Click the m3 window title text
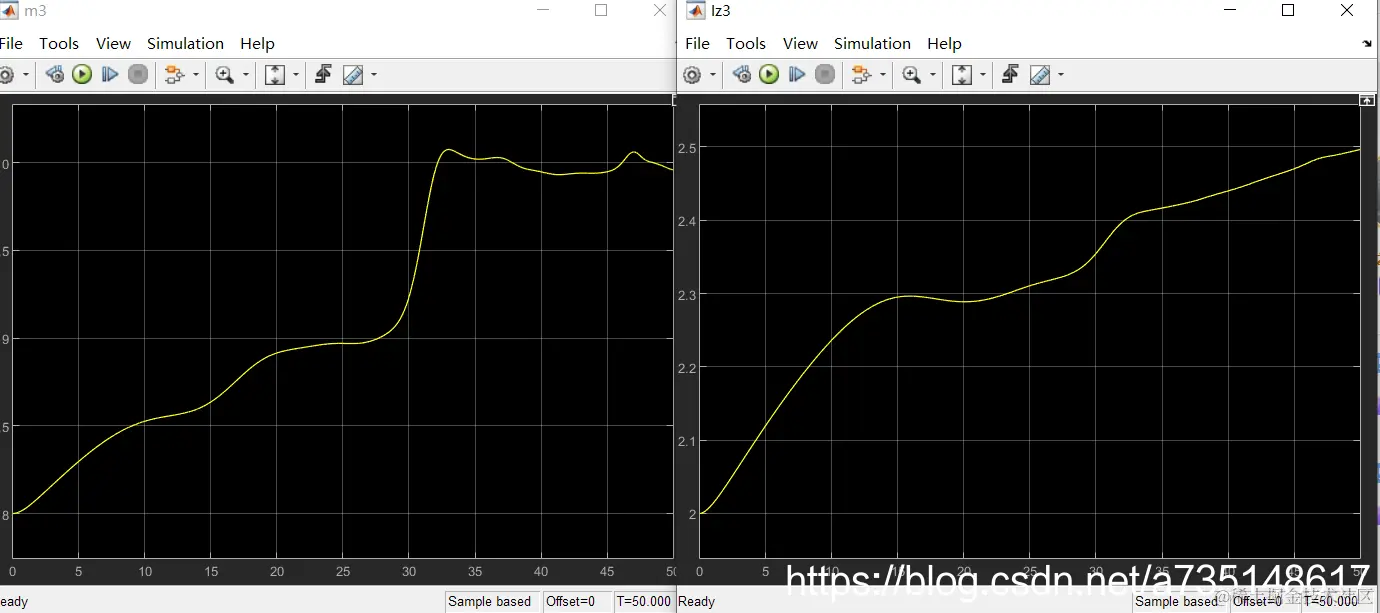 35,11
